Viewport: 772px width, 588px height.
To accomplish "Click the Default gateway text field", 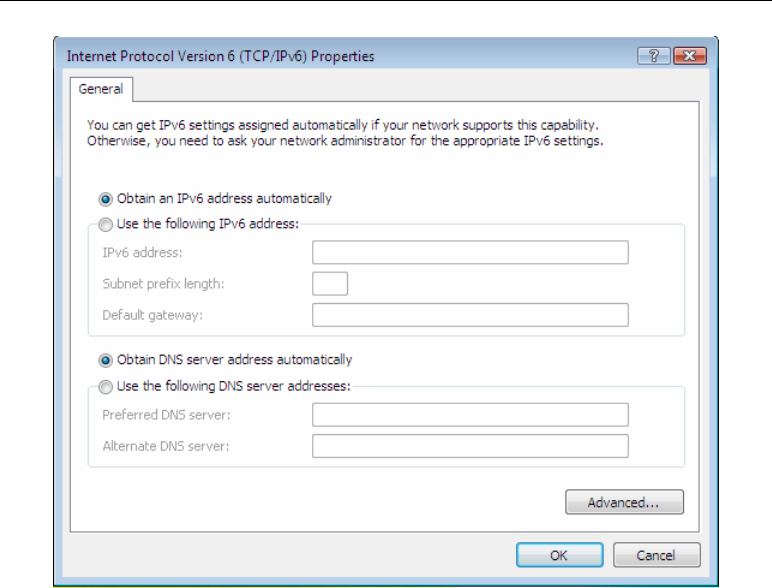I will 470,315.
